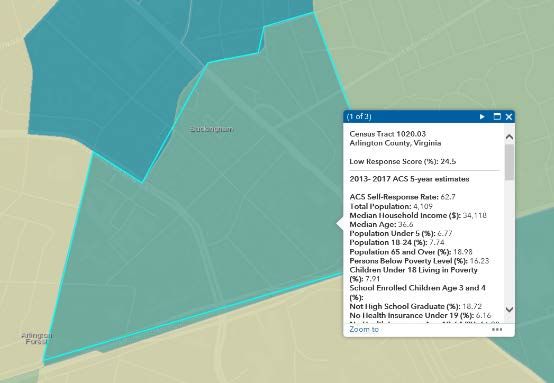Show next feature using popup arrow

click(x=482, y=117)
